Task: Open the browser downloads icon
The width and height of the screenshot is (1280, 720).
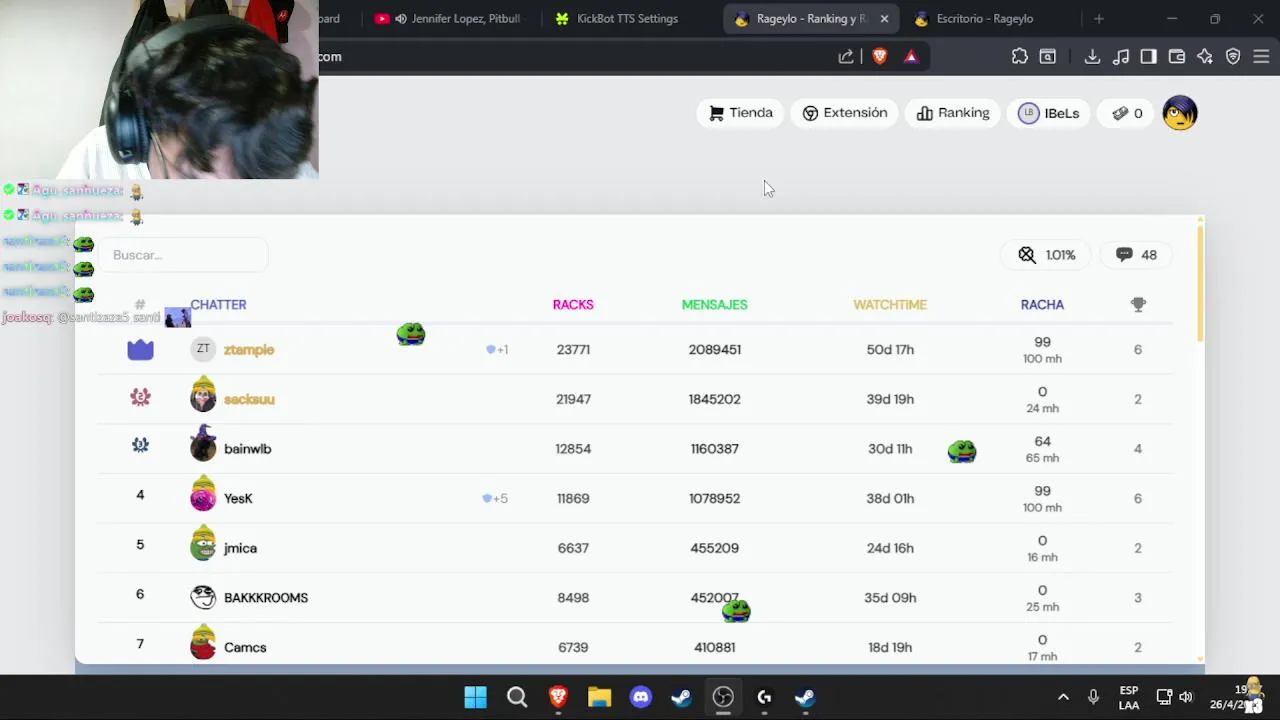Action: coord(1092,57)
